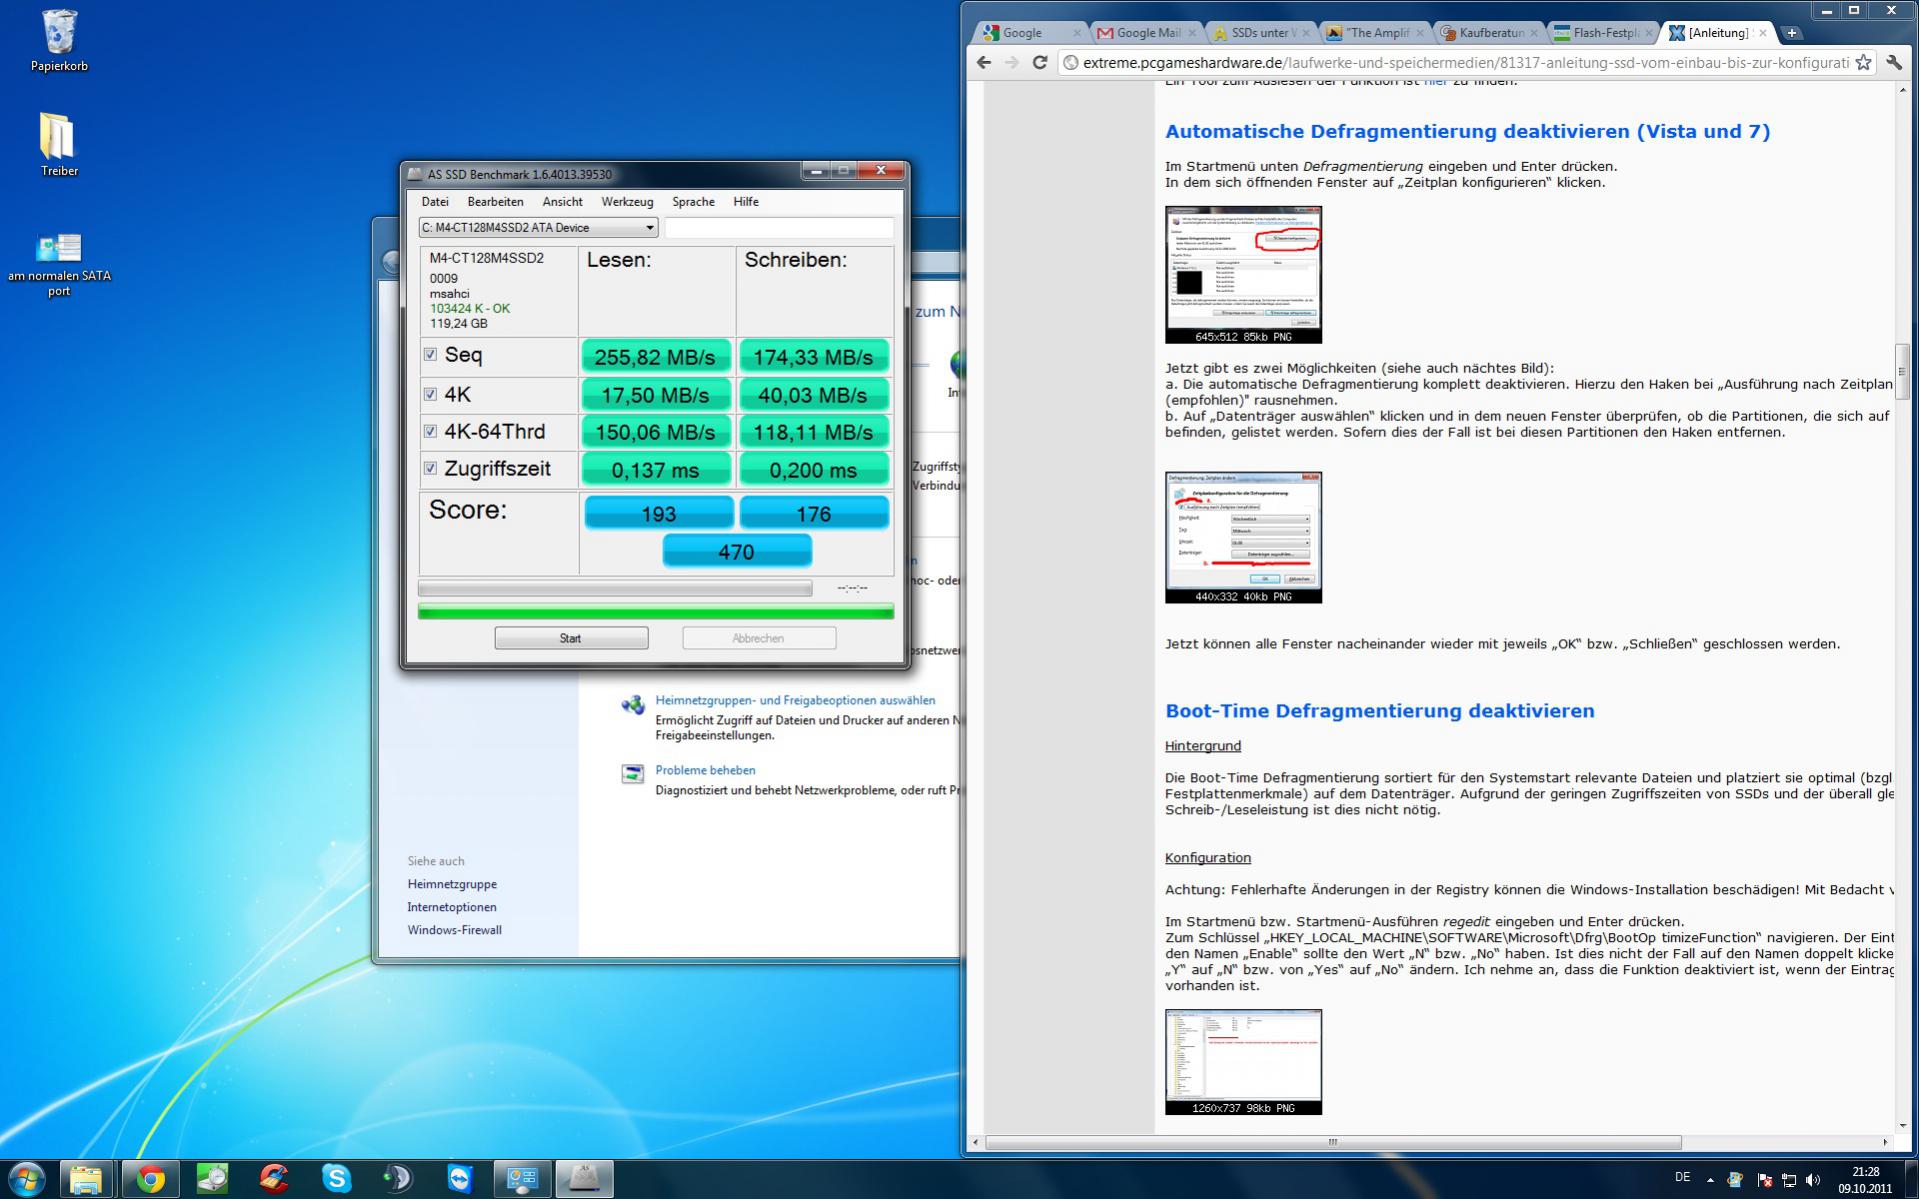Click the Abbrechen button in AS SSD
The image size is (1919, 1199).
[x=759, y=638]
